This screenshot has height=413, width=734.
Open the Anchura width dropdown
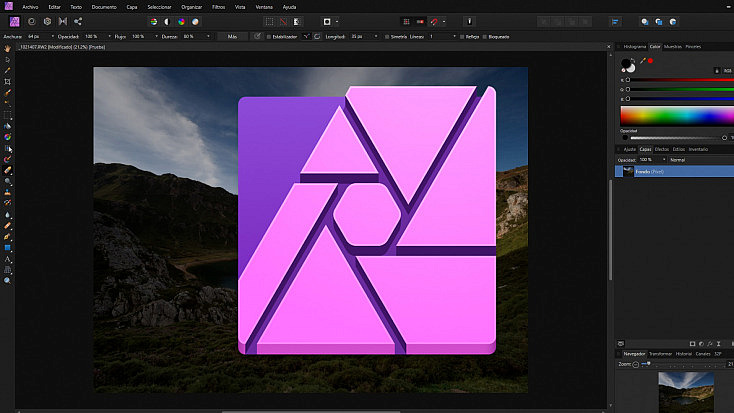click(52, 37)
